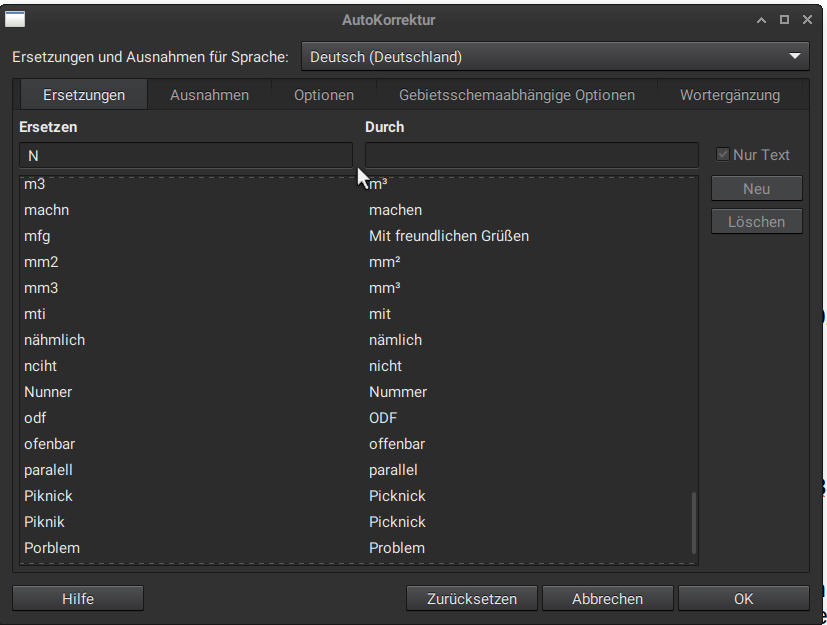Select the Piknick entry
The image size is (827, 625).
(359, 496)
